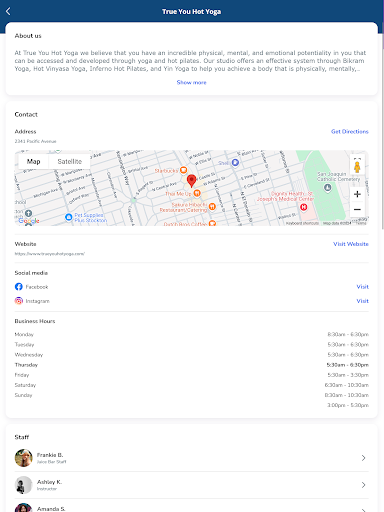Select Pet Supplies Plus Stockton marker
This screenshot has height=512, width=384.
tap(69, 217)
